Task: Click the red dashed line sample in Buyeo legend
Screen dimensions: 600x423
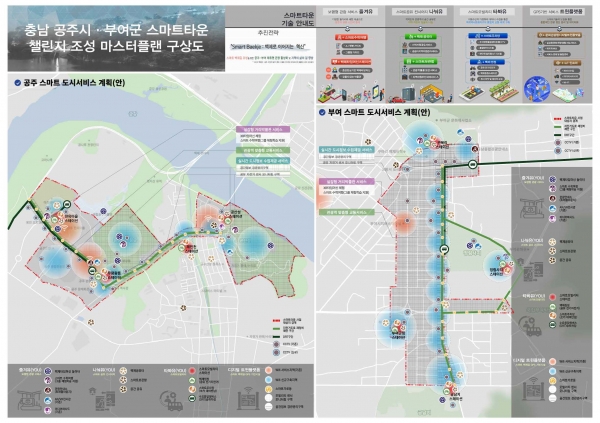Action: 557,119
